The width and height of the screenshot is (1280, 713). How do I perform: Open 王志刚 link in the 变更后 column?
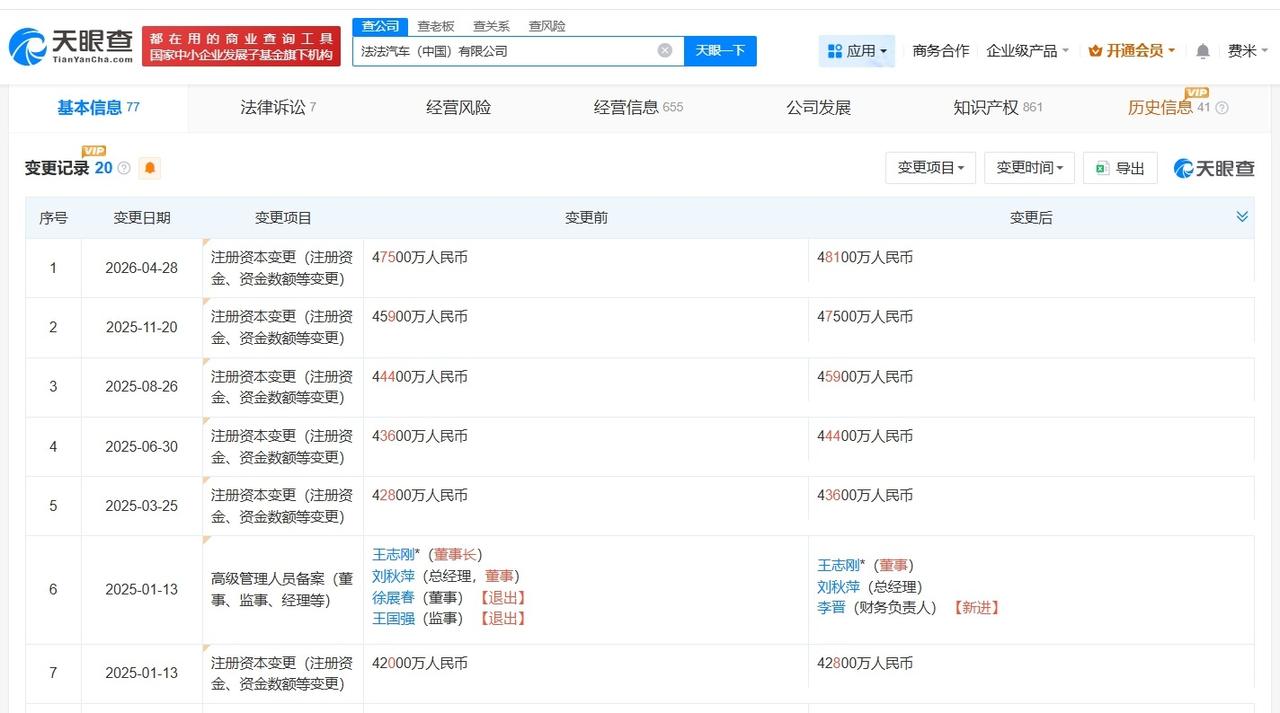838,565
